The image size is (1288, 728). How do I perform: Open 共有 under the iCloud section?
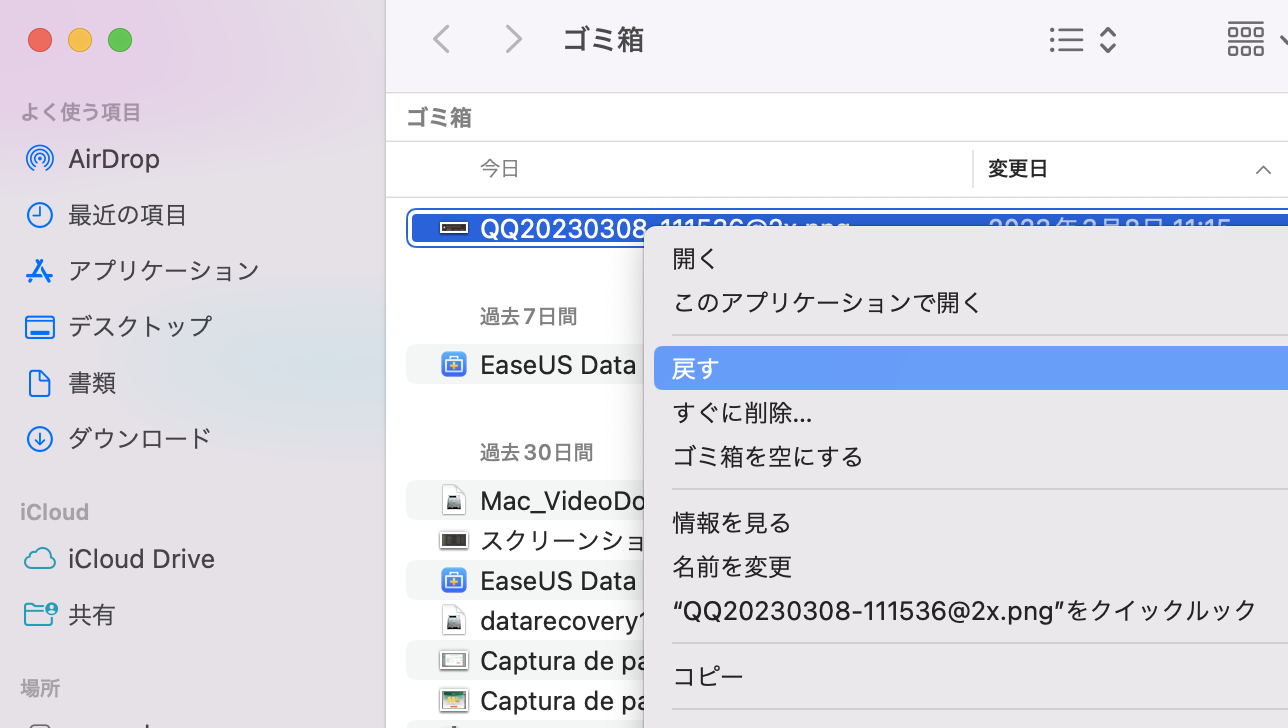point(40,614)
